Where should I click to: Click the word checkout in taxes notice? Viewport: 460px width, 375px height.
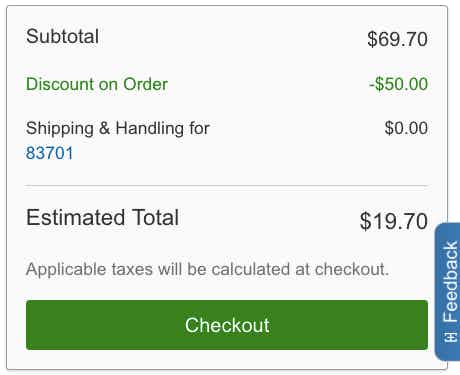click(352, 269)
